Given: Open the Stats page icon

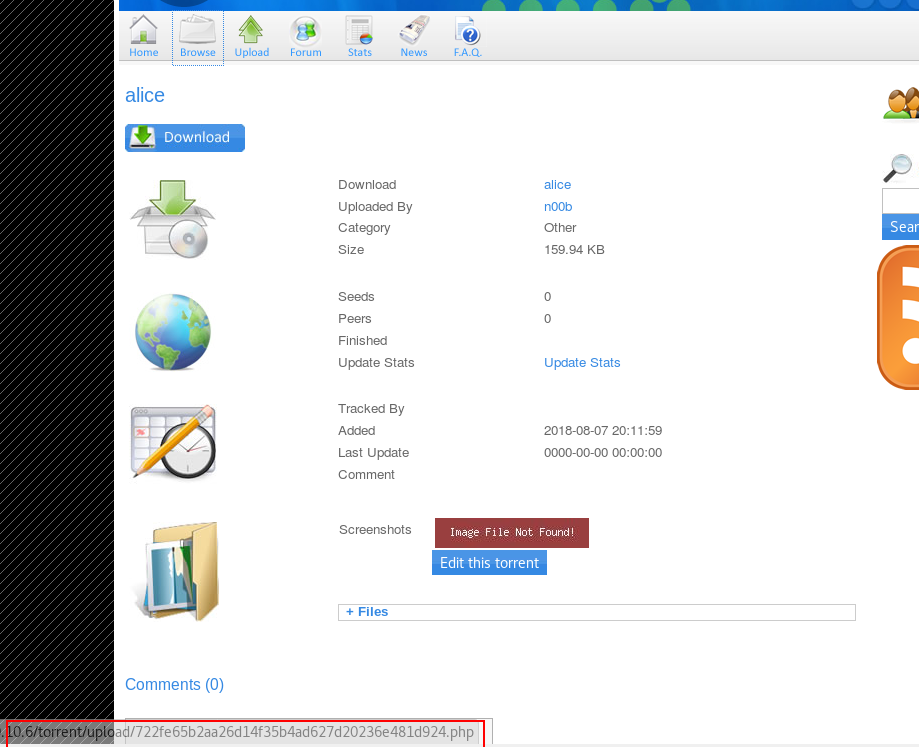Looking at the screenshot, I should point(359,36).
